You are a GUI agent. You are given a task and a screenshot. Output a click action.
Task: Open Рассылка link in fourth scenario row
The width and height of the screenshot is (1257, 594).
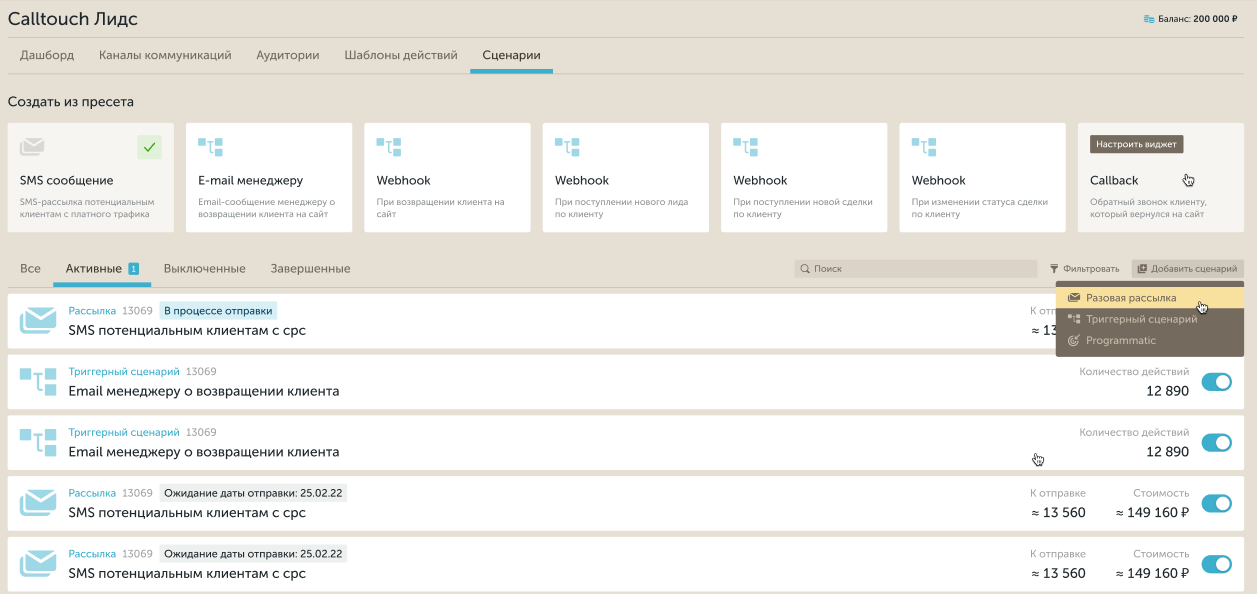pos(92,493)
